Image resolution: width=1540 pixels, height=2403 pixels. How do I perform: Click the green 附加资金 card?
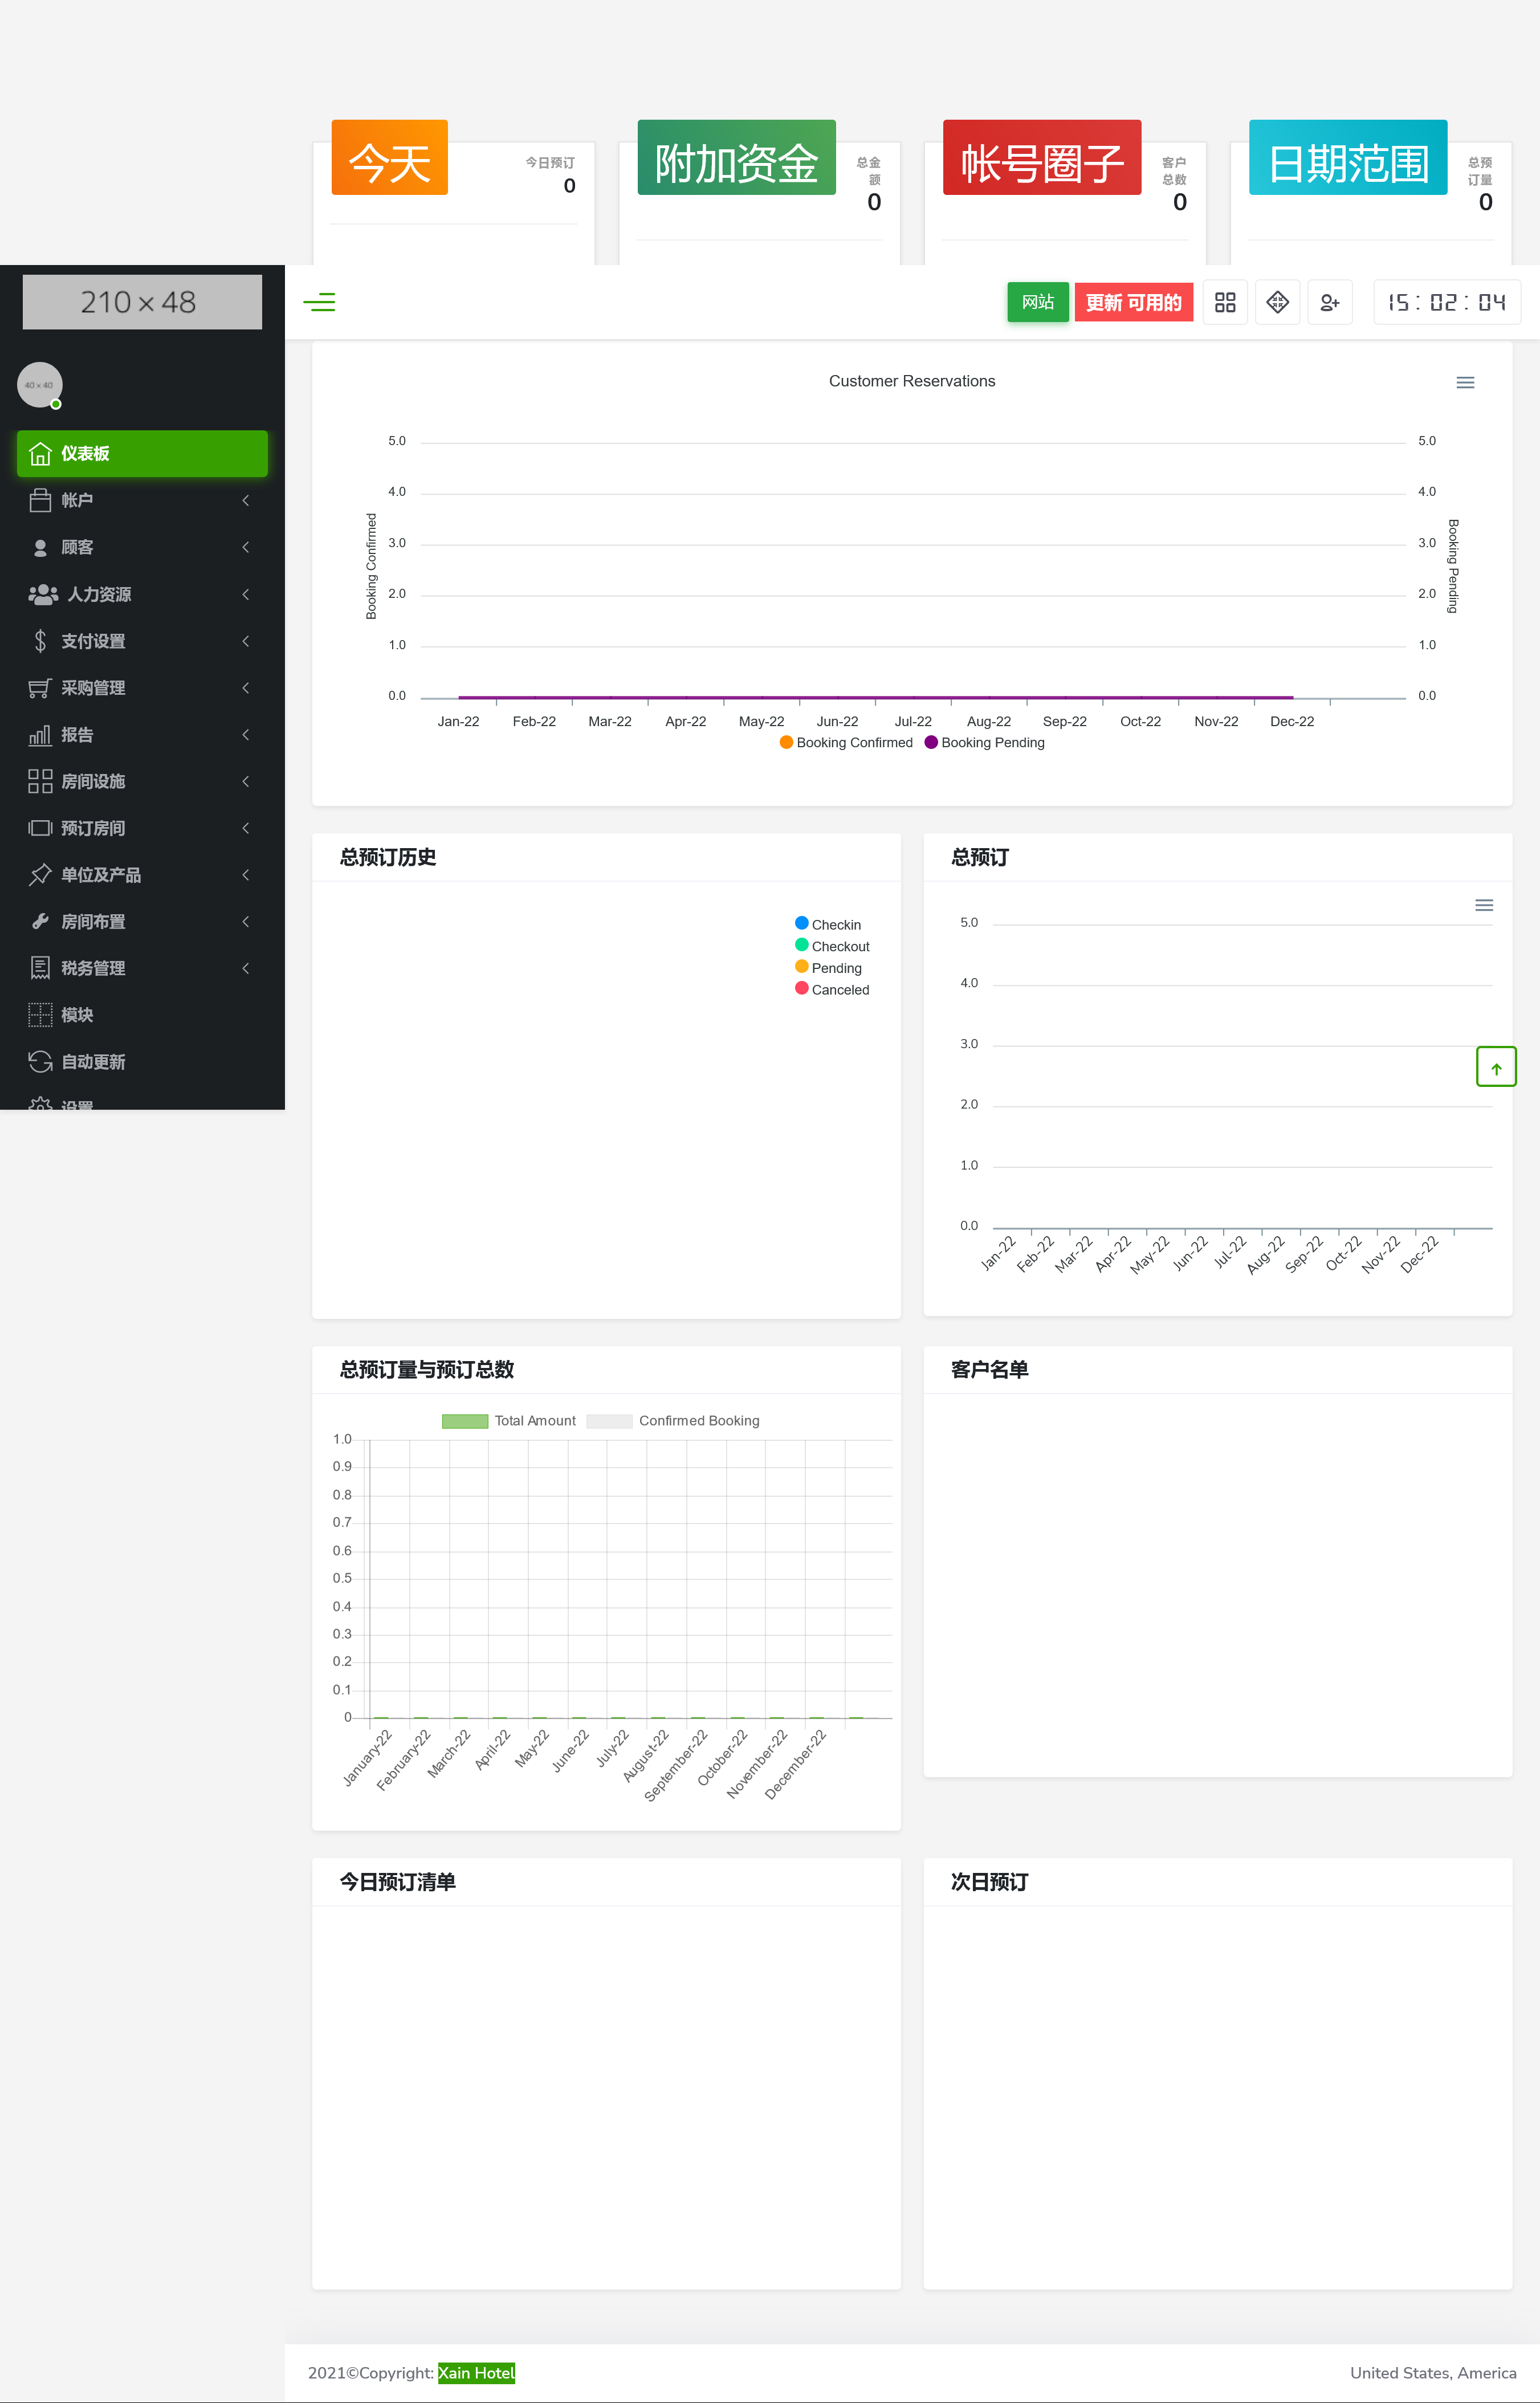tap(736, 158)
